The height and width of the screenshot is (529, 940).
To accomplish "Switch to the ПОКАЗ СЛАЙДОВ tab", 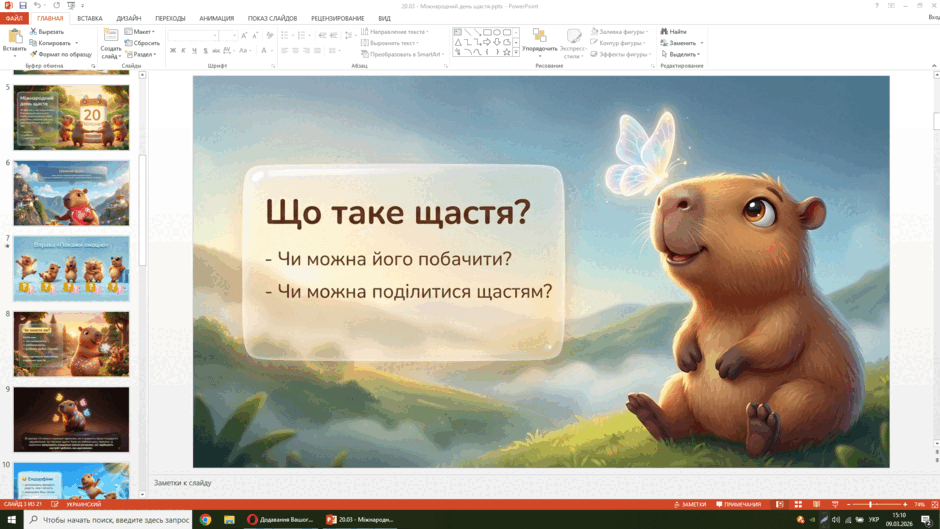I will (x=272, y=19).
